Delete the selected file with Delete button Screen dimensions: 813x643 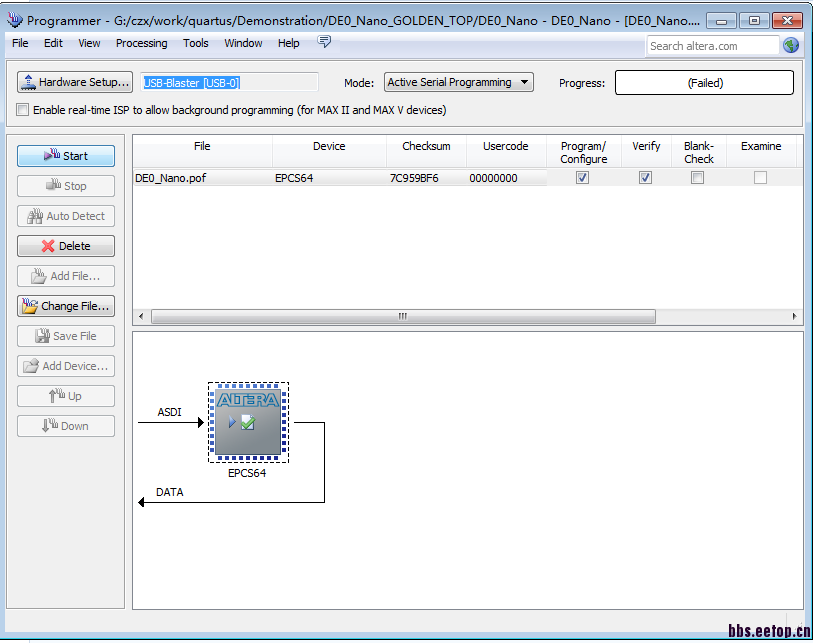pyautogui.click(x=66, y=246)
